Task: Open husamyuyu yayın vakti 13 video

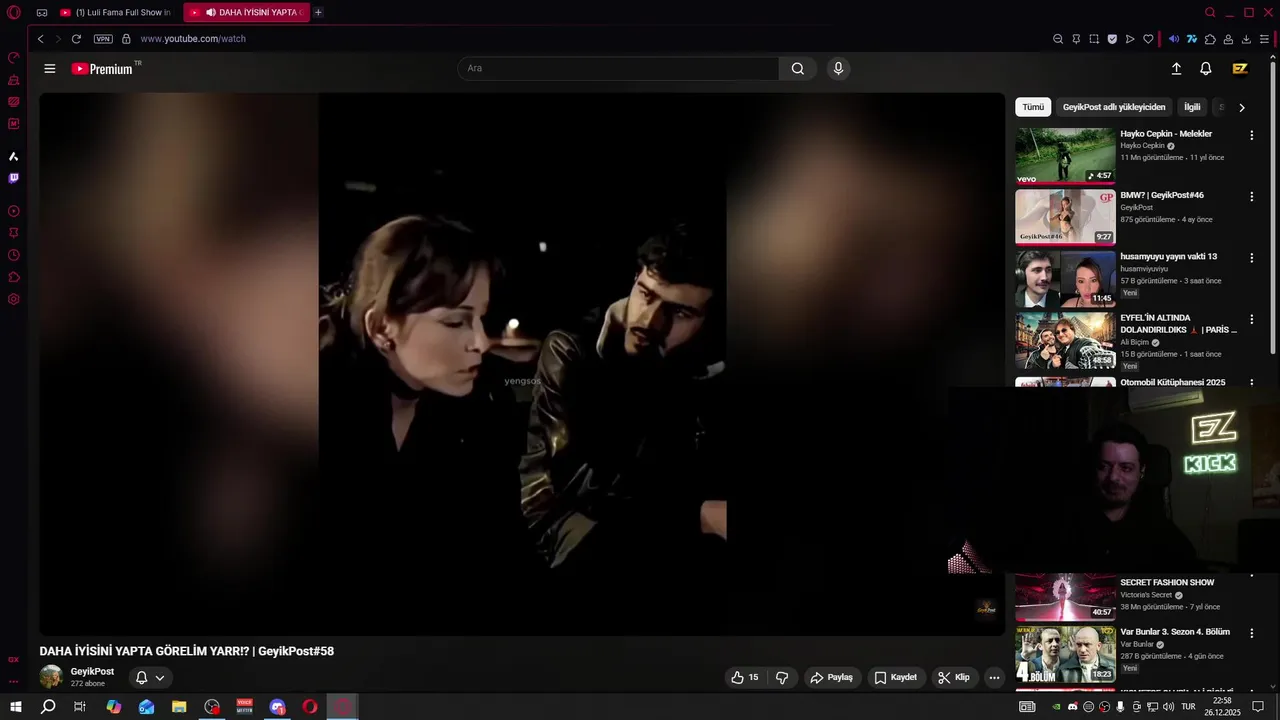Action: [1065, 279]
